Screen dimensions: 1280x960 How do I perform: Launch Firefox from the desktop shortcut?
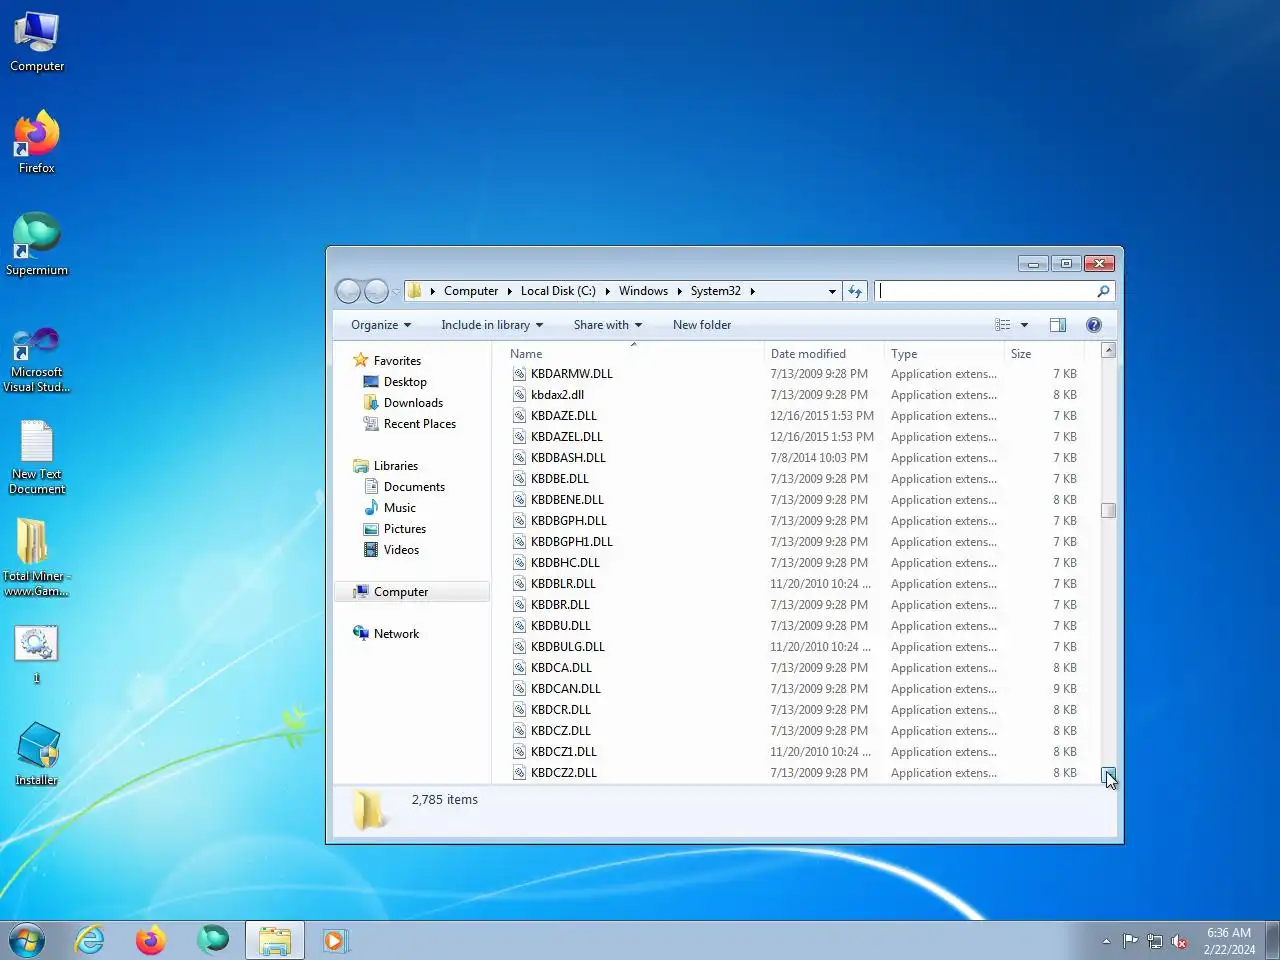pos(37,143)
